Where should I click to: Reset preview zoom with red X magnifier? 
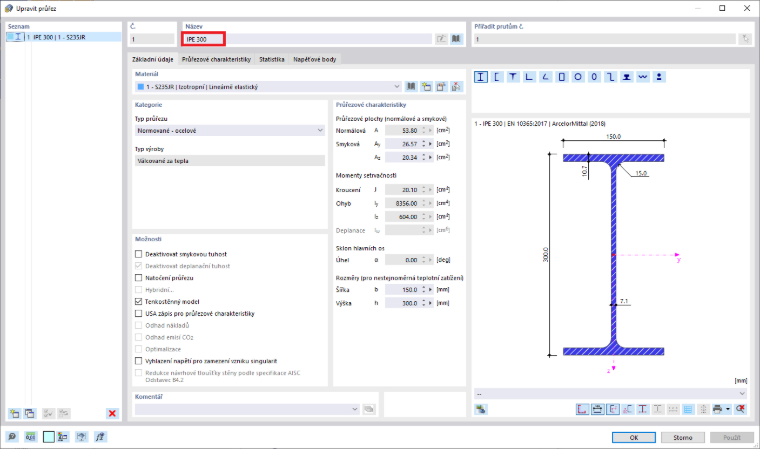pos(740,409)
